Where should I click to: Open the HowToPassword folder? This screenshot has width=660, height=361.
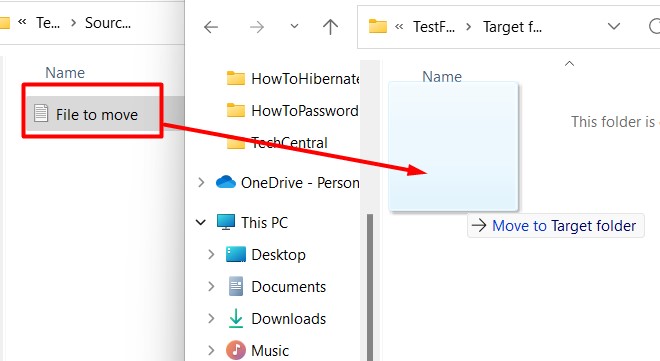[x=305, y=111]
